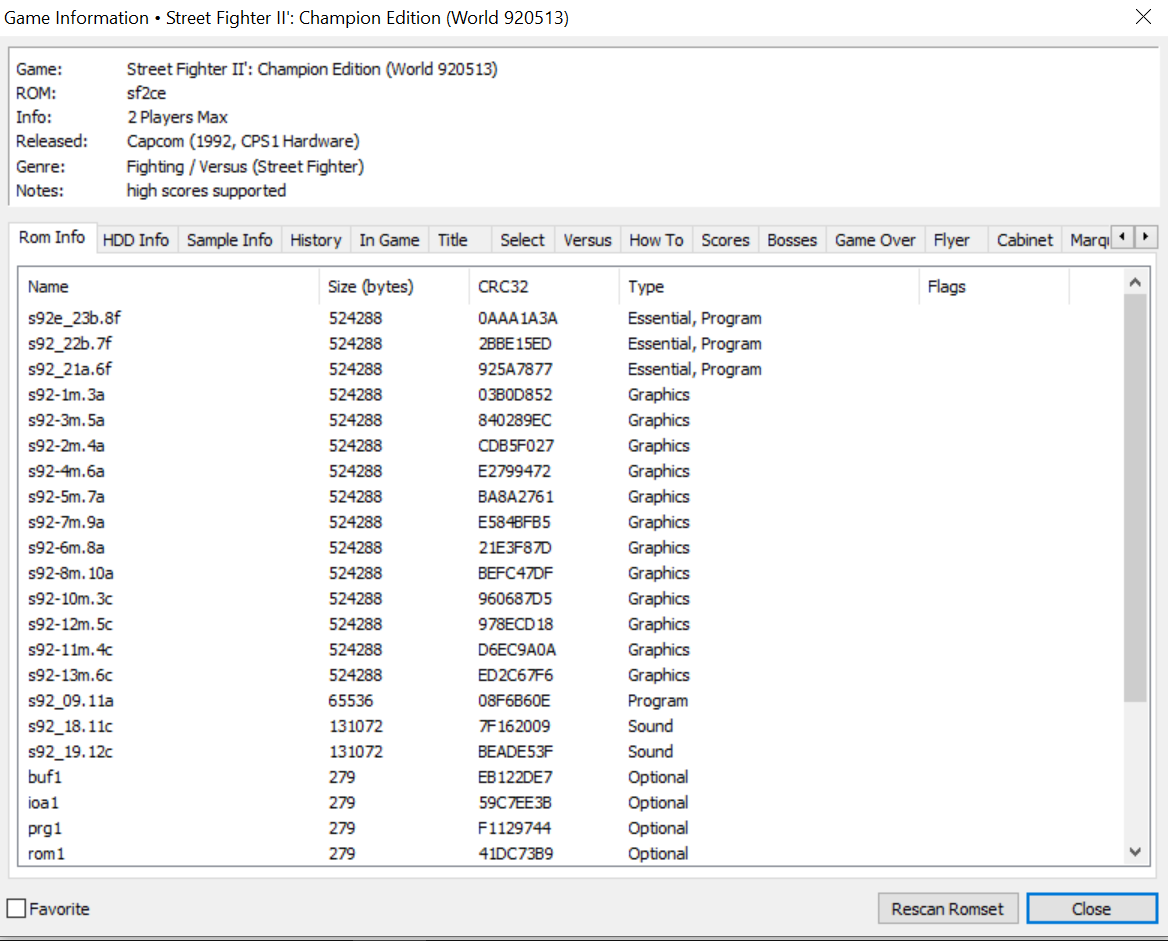Click the CRC32 value BEADE53F
The width and height of the screenshot is (1169, 941).
click(515, 752)
